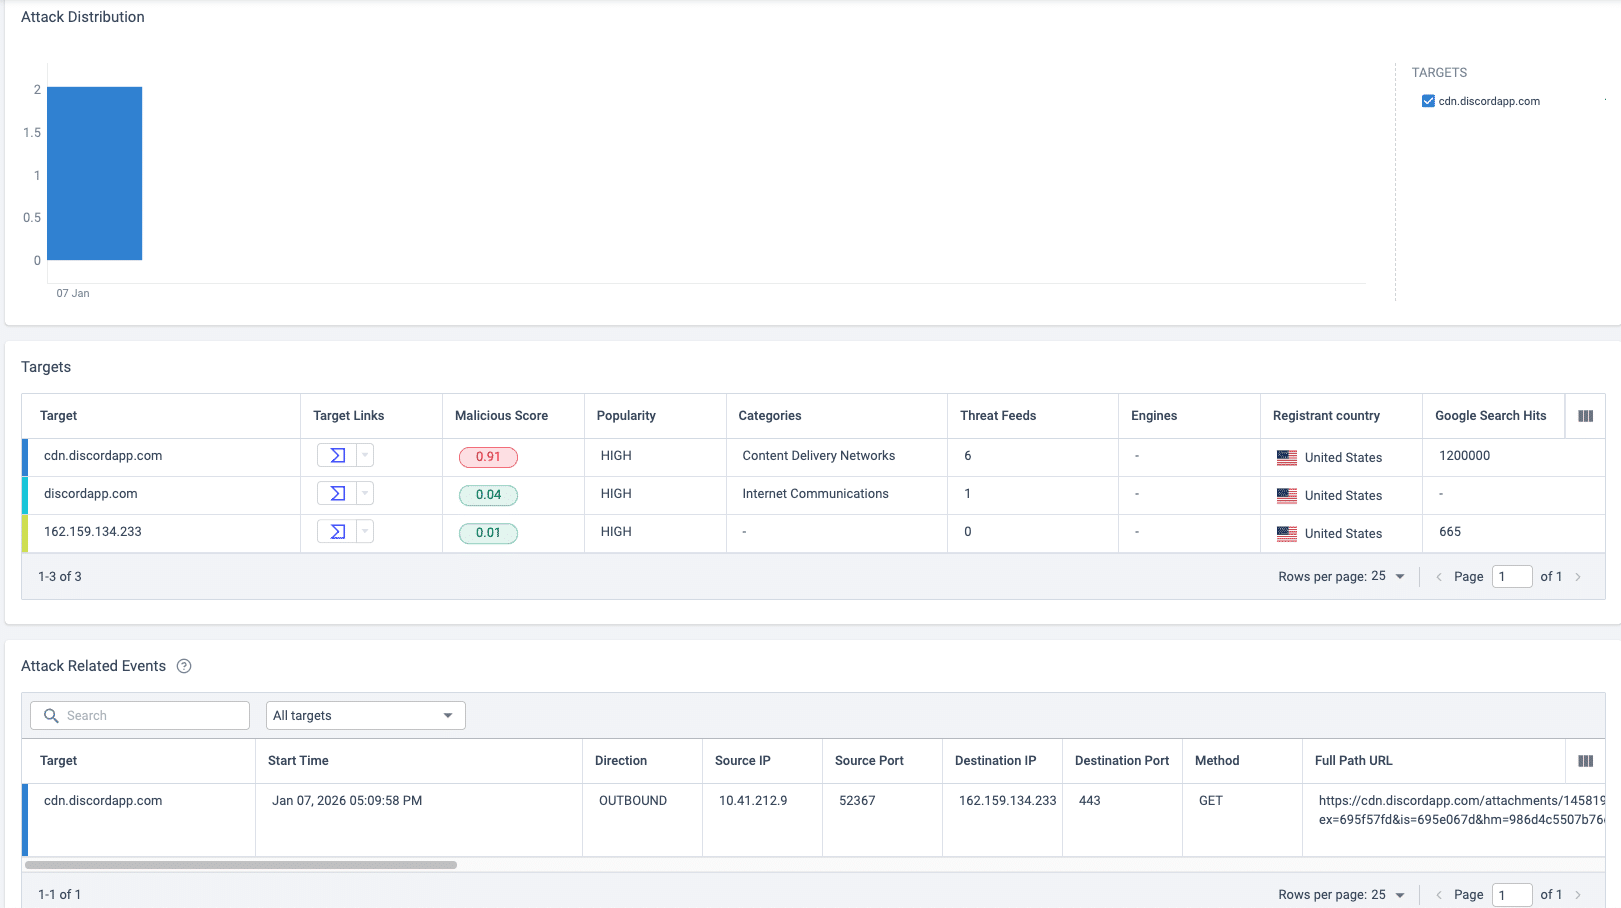
Task: Open target link icon for cdn.discordapp.com row
Action: [x=337, y=456]
